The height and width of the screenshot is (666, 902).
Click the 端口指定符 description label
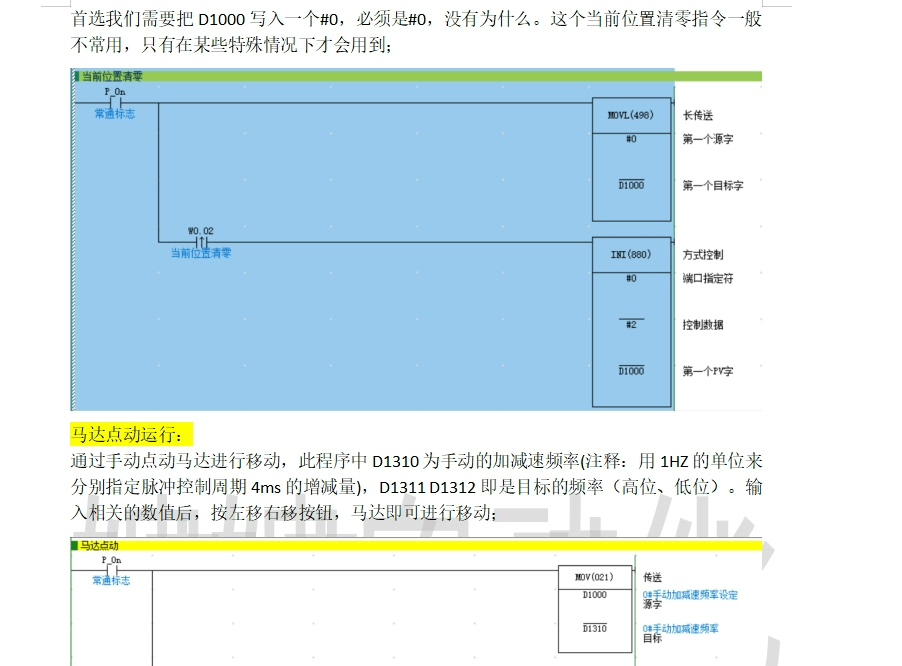pos(708,278)
